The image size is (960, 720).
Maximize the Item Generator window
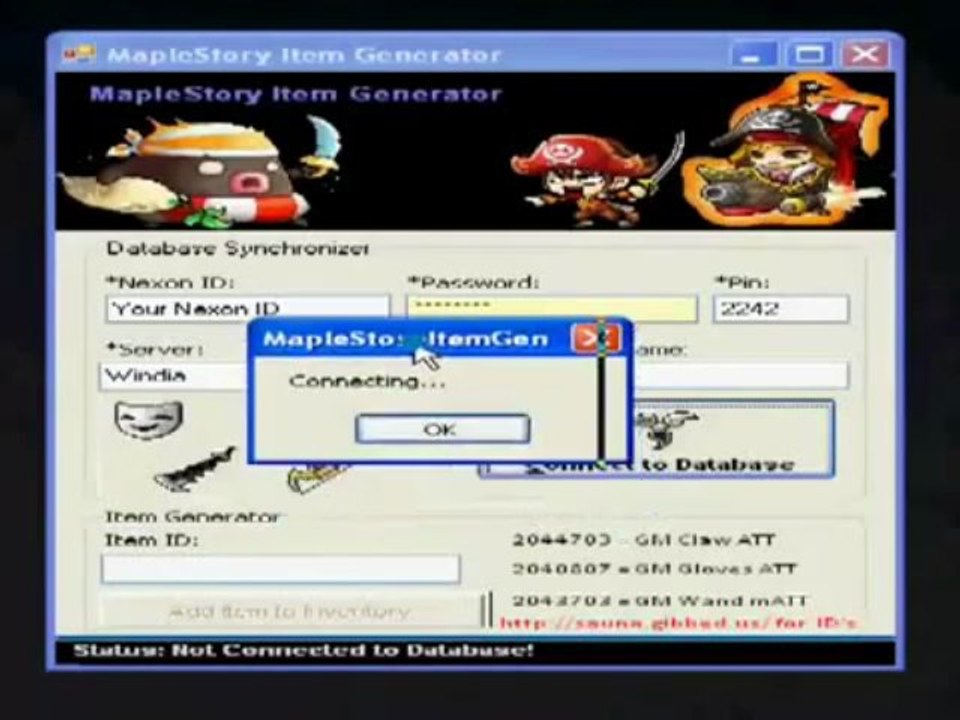pyautogui.click(x=809, y=54)
